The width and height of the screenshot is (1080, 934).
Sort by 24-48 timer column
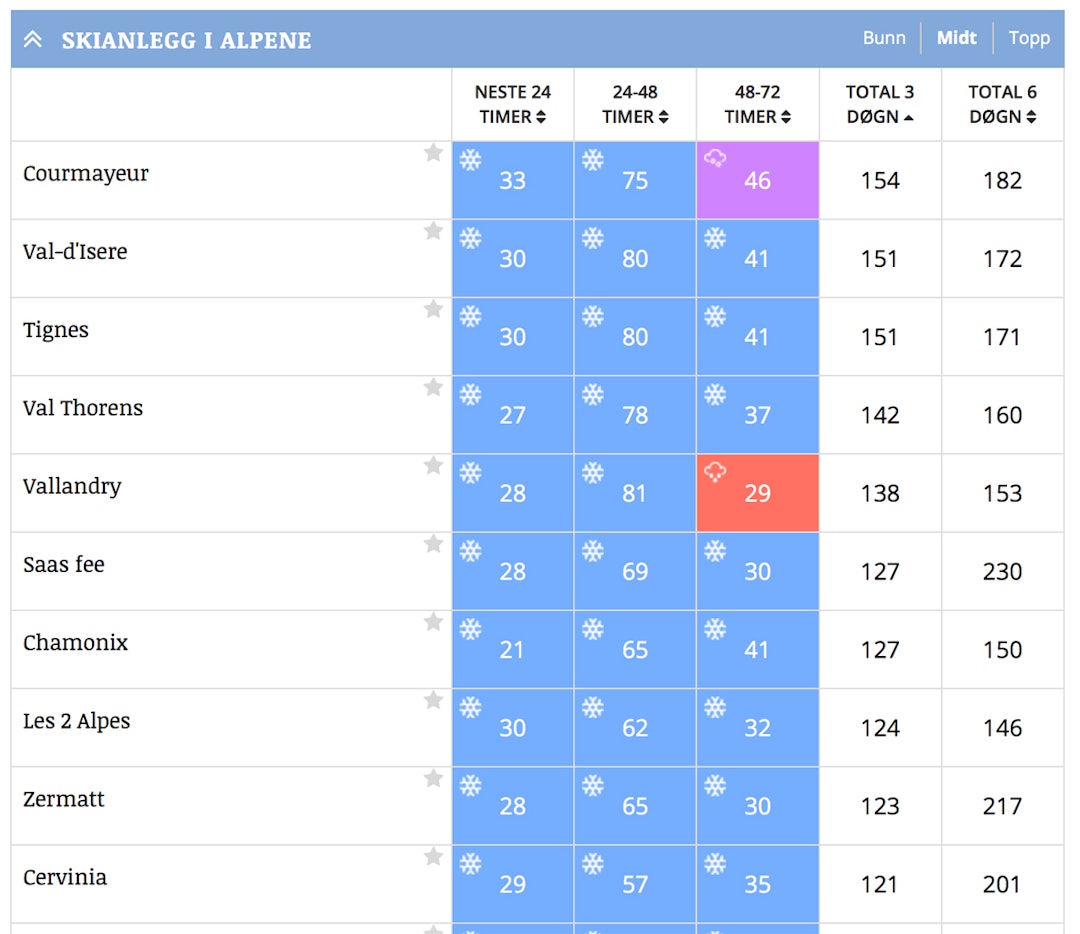[x=635, y=105]
